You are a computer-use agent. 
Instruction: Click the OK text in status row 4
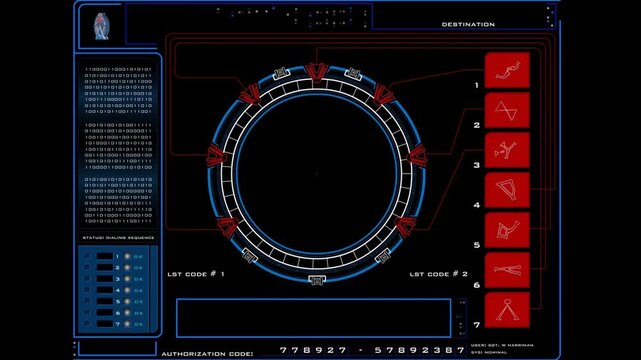(x=138, y=291)
